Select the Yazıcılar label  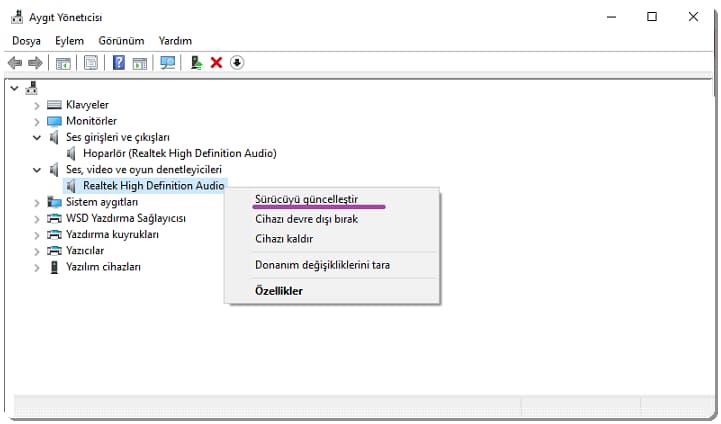coord(85,251)
